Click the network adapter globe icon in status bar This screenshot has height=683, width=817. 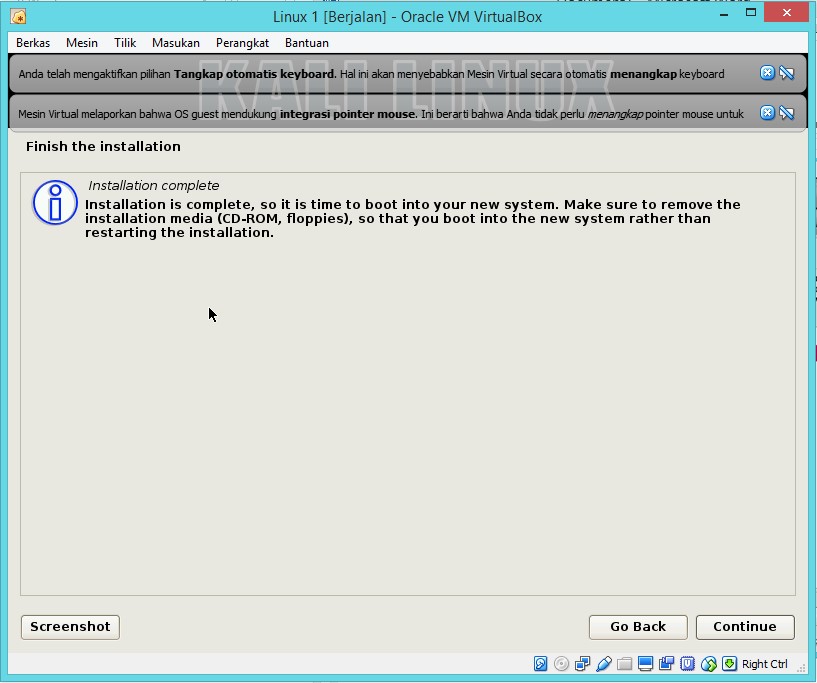click(709, 664)
